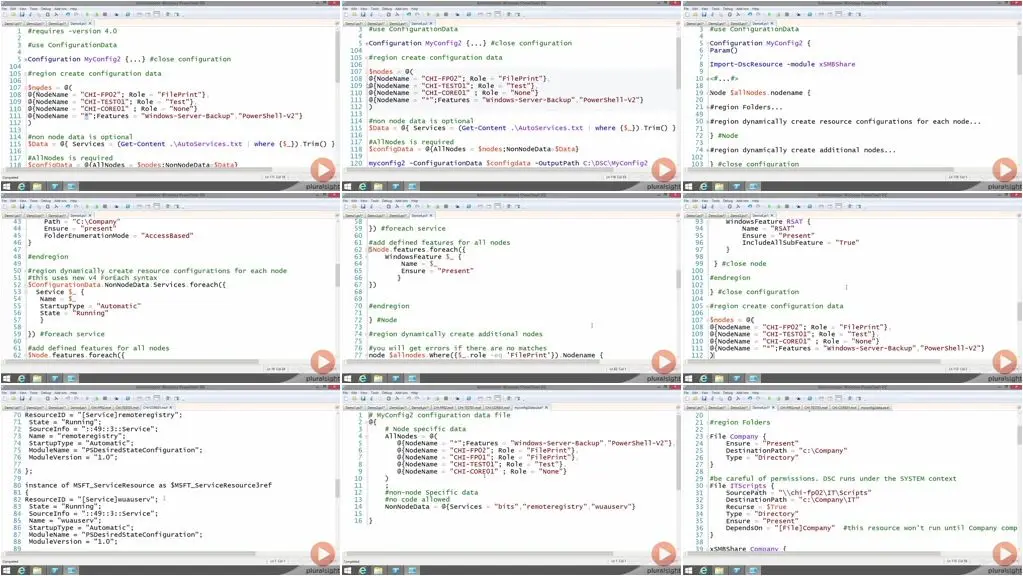Expand the collapsed '#region Folders...' line

pyautogui.click(x=706, y=107)
